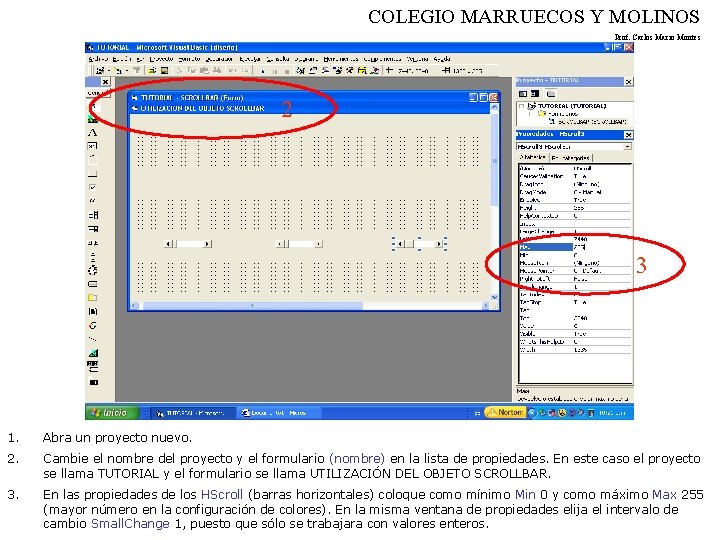The image size is (720, 540).
Task: Click the Add Standard EXE Project icon
Action: (101, 70)
